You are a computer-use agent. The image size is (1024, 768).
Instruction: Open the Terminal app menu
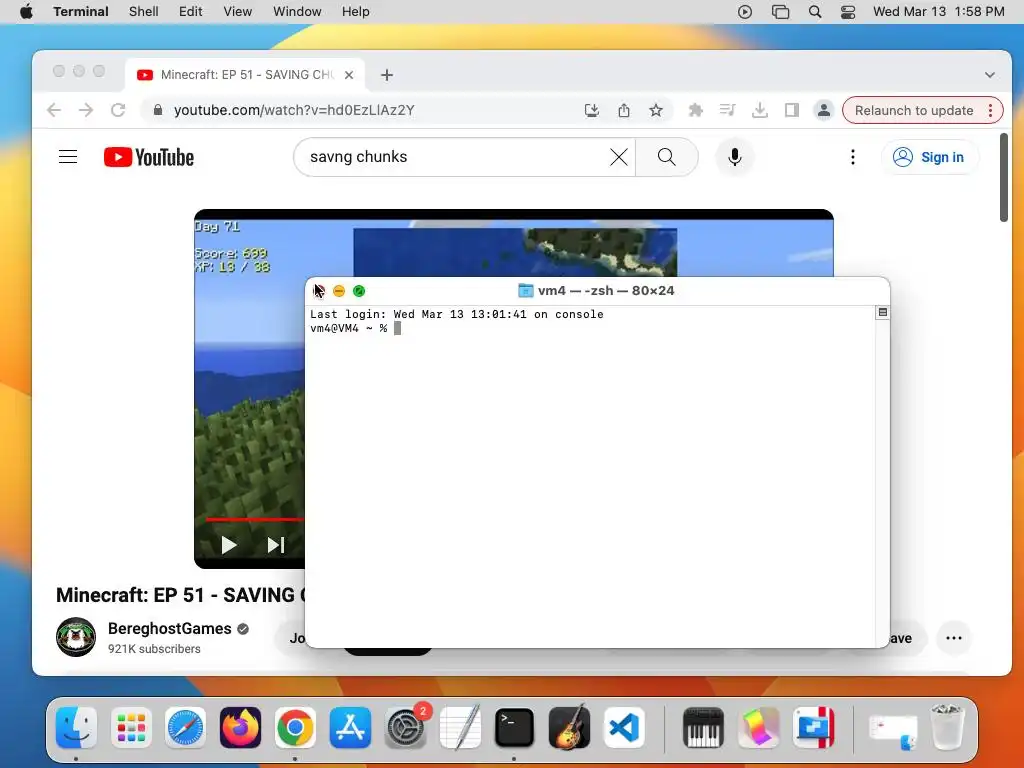(x=81, y=12)
